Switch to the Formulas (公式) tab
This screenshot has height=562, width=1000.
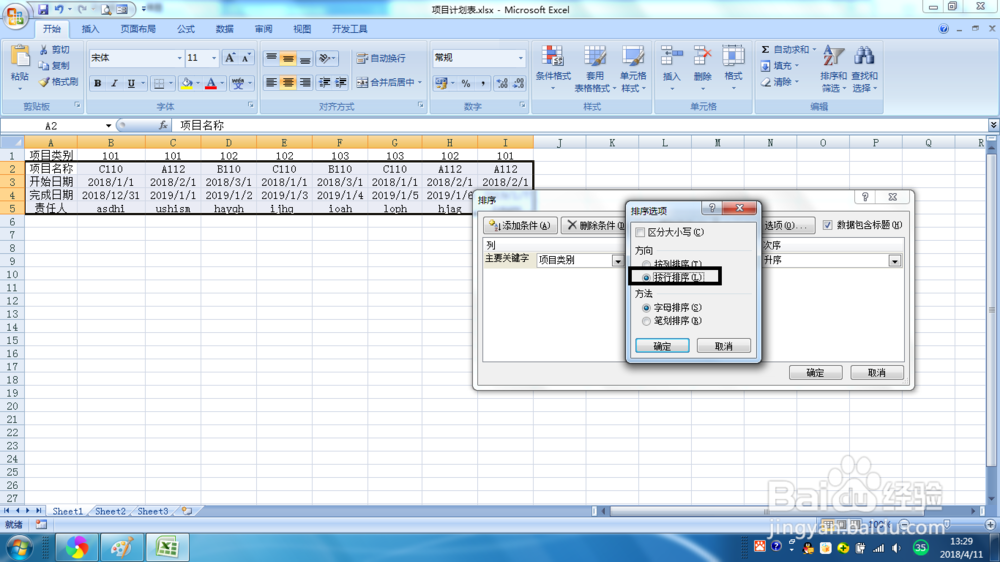pyautogui.click(x=186, y=29)
